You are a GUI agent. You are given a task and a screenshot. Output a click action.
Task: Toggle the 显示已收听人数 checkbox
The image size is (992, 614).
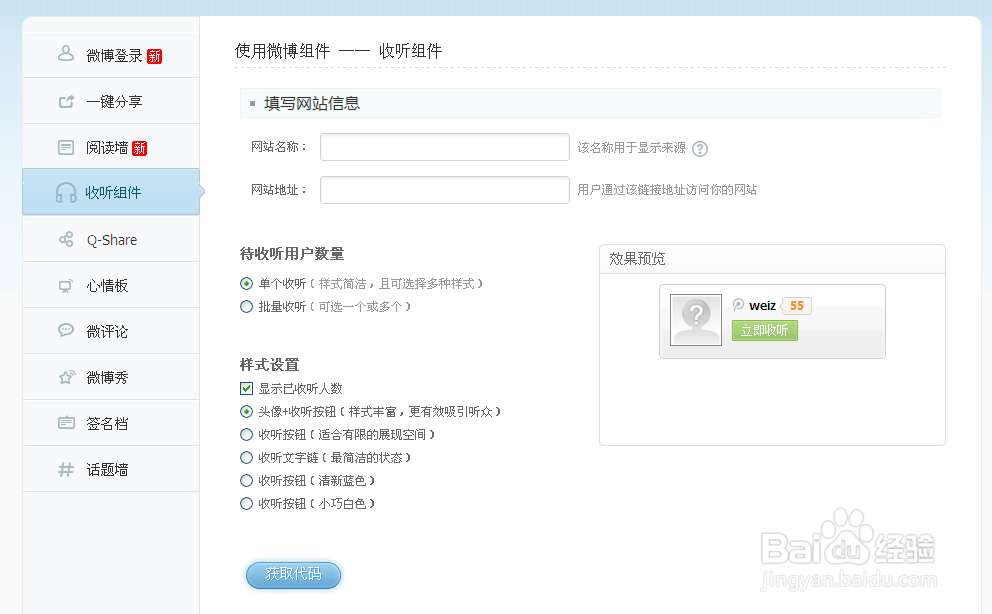tap(246, 388)
